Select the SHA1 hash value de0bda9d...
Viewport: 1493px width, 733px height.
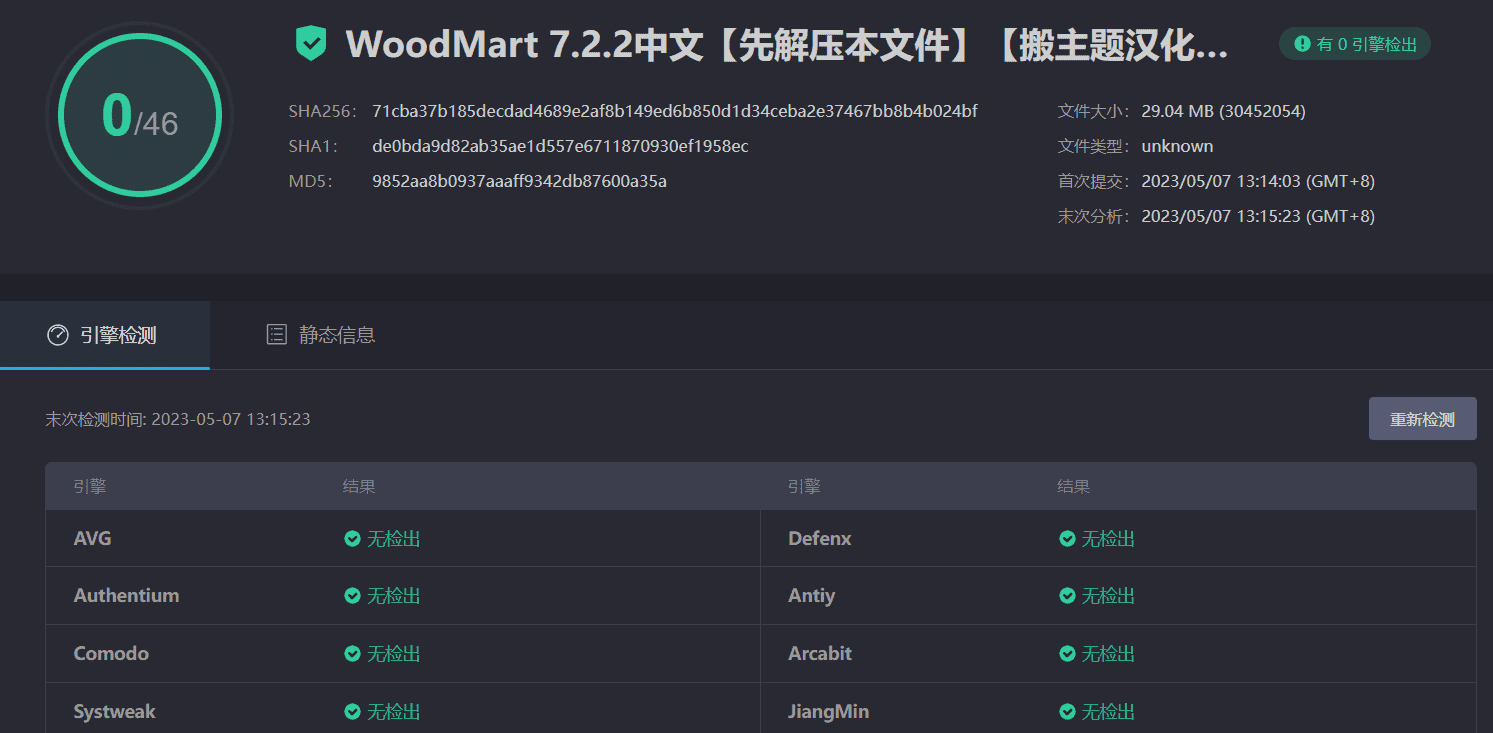[560, 146]
